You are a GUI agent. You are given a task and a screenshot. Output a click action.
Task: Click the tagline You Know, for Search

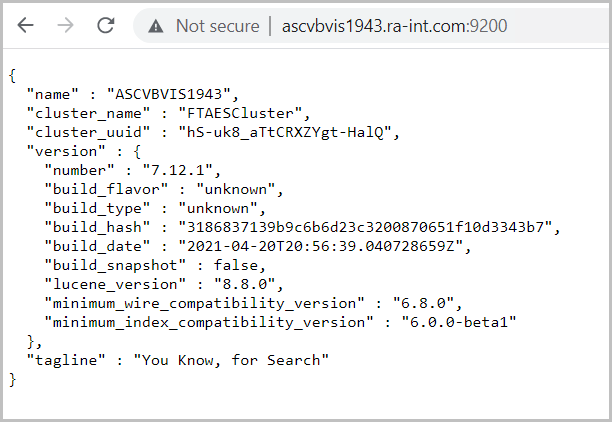[x=231, y=360]
